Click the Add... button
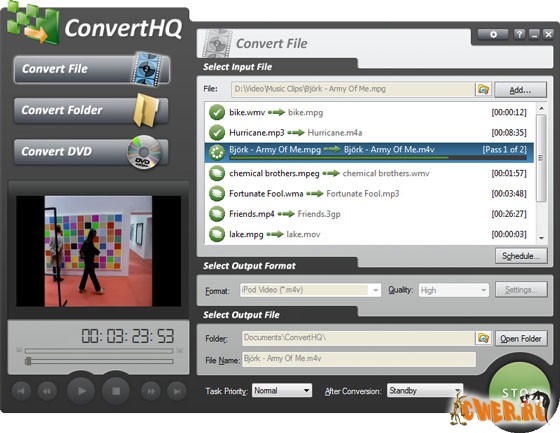 [520, 90]
